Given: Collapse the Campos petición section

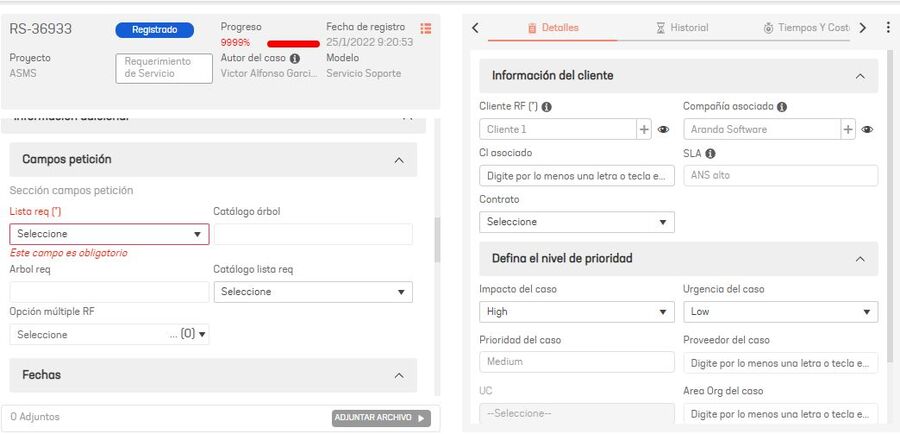Looking at the screenshot, I should click(399, 160).
